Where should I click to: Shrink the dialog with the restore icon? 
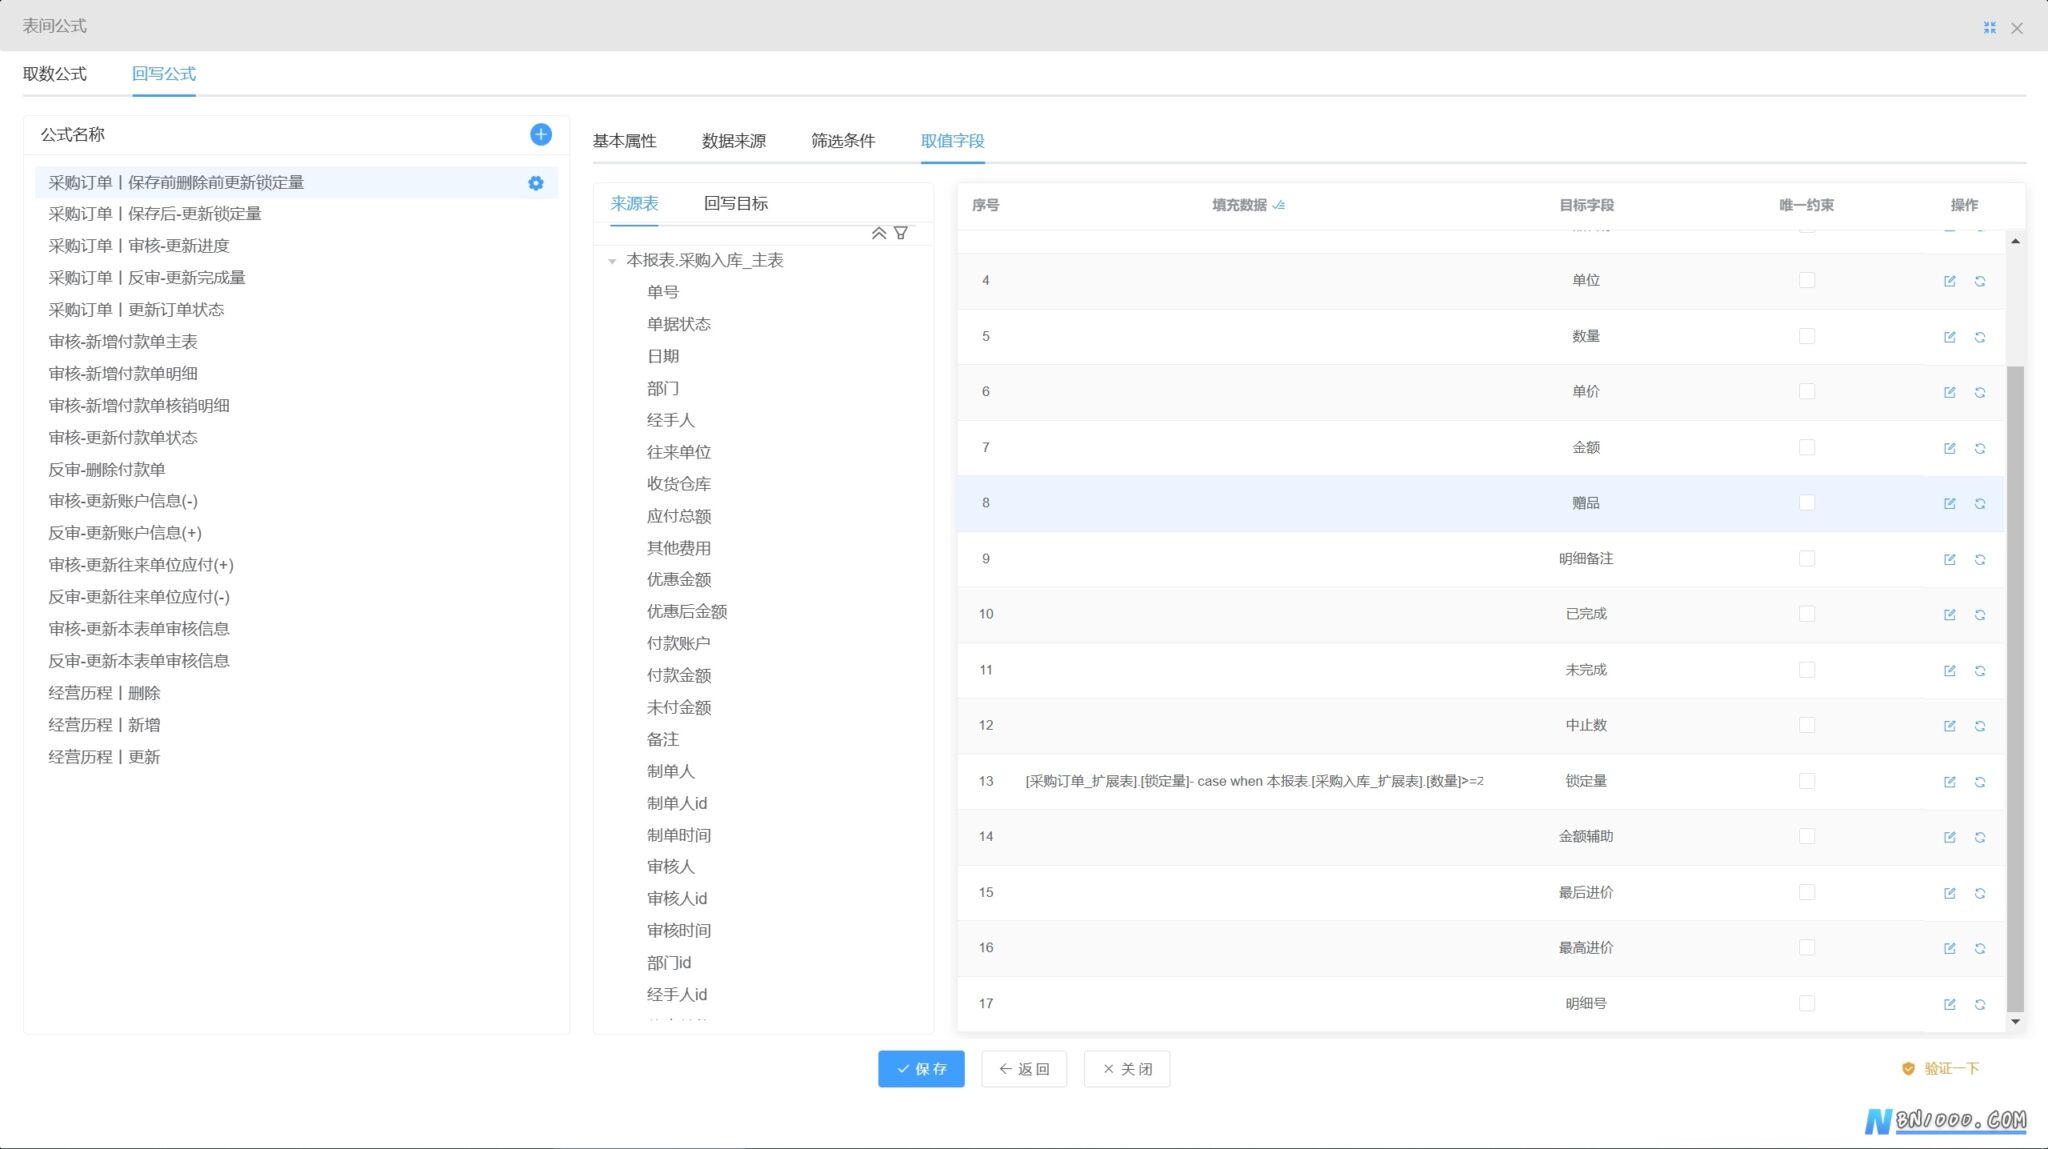tap(1989, 28)
